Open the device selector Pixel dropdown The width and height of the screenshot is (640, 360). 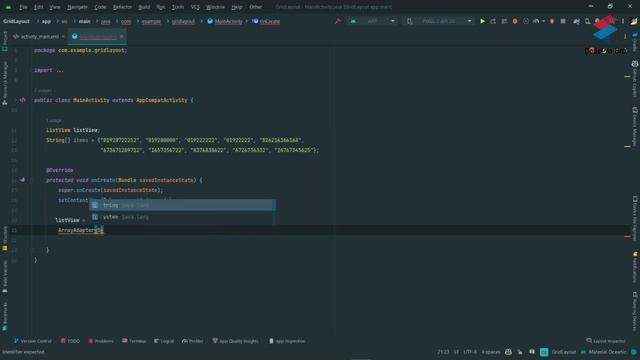(439, 21)
